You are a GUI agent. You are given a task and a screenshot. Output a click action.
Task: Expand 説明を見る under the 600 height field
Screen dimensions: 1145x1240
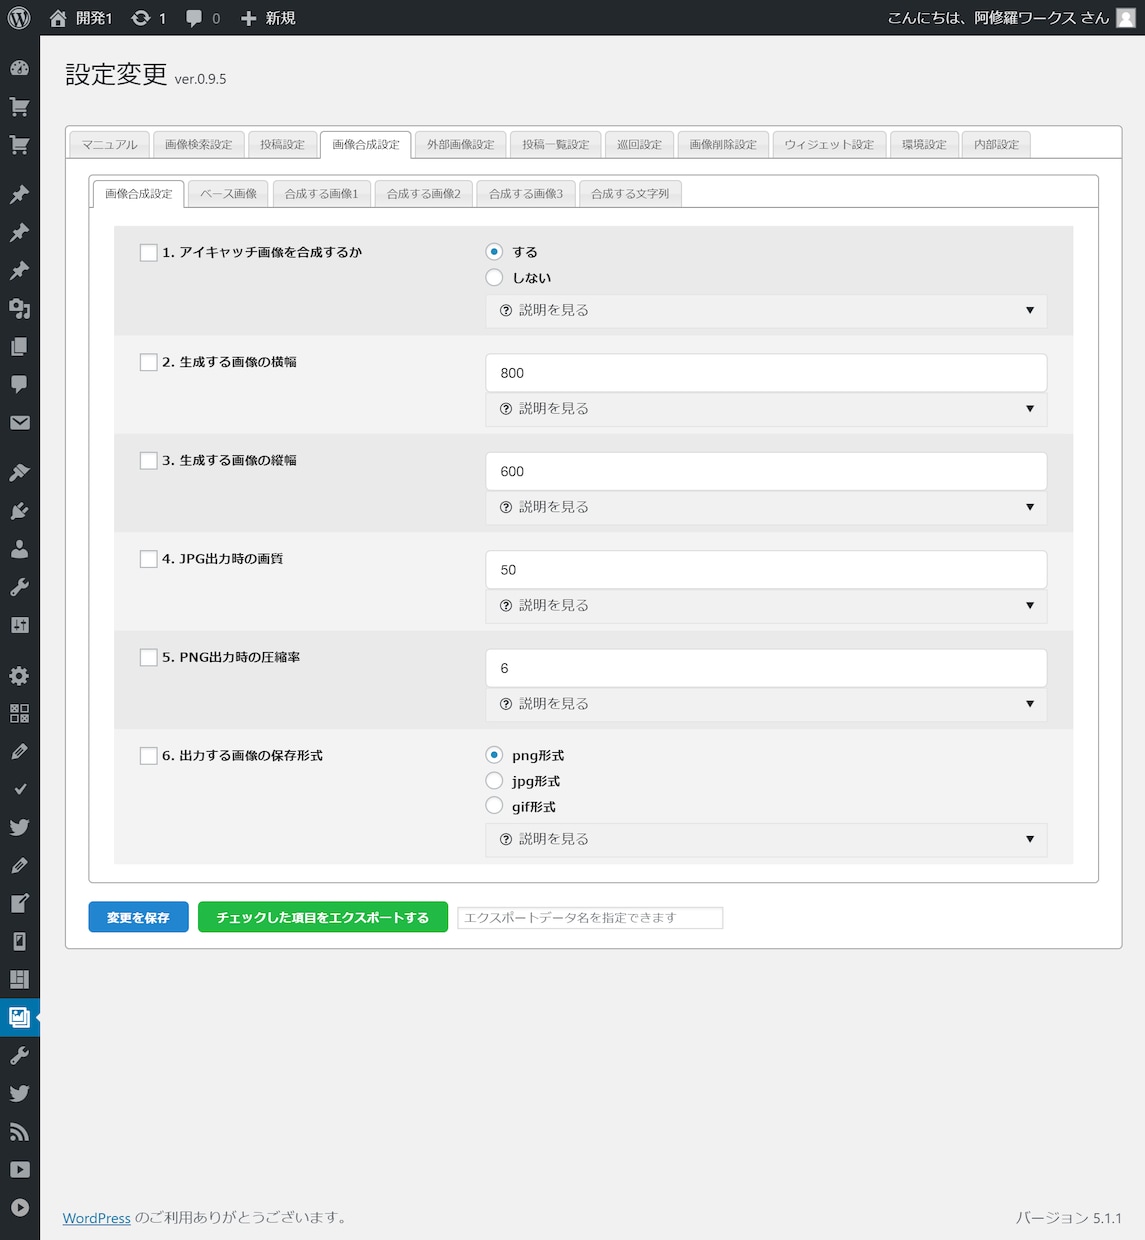[766, 508]
